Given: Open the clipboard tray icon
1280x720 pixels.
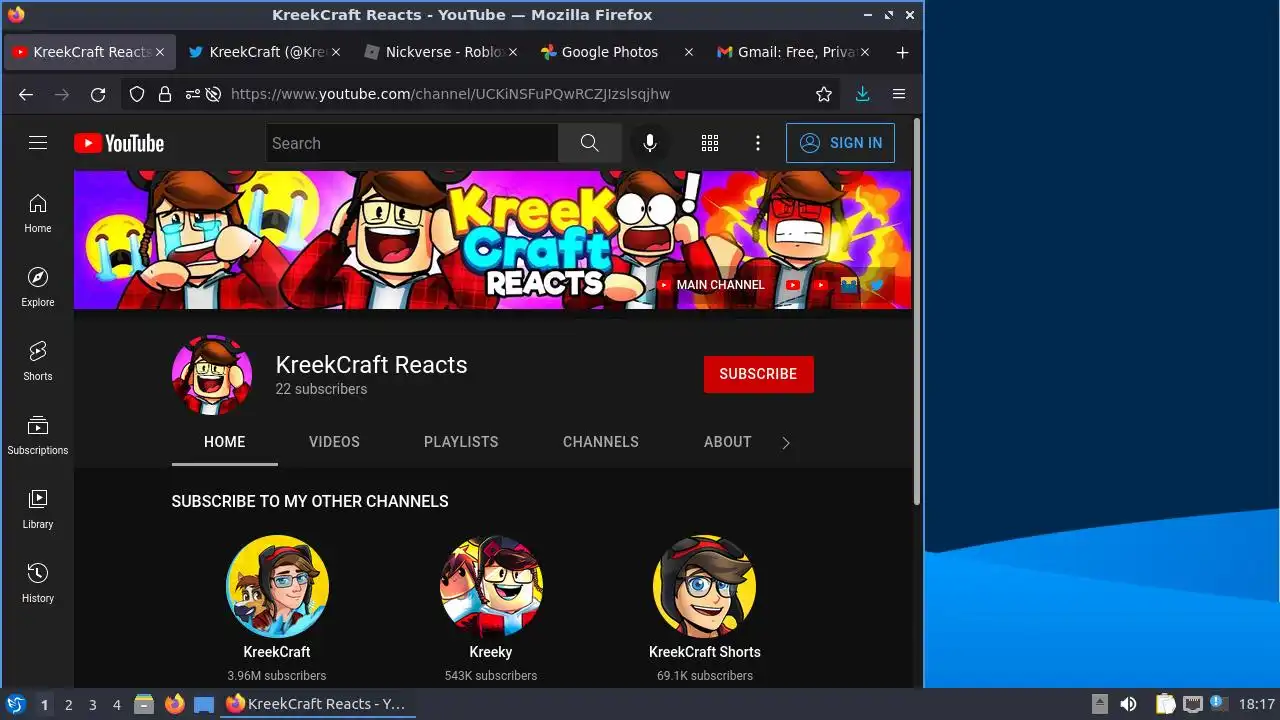Looking at the screenshot, I should click(1165, 704).
